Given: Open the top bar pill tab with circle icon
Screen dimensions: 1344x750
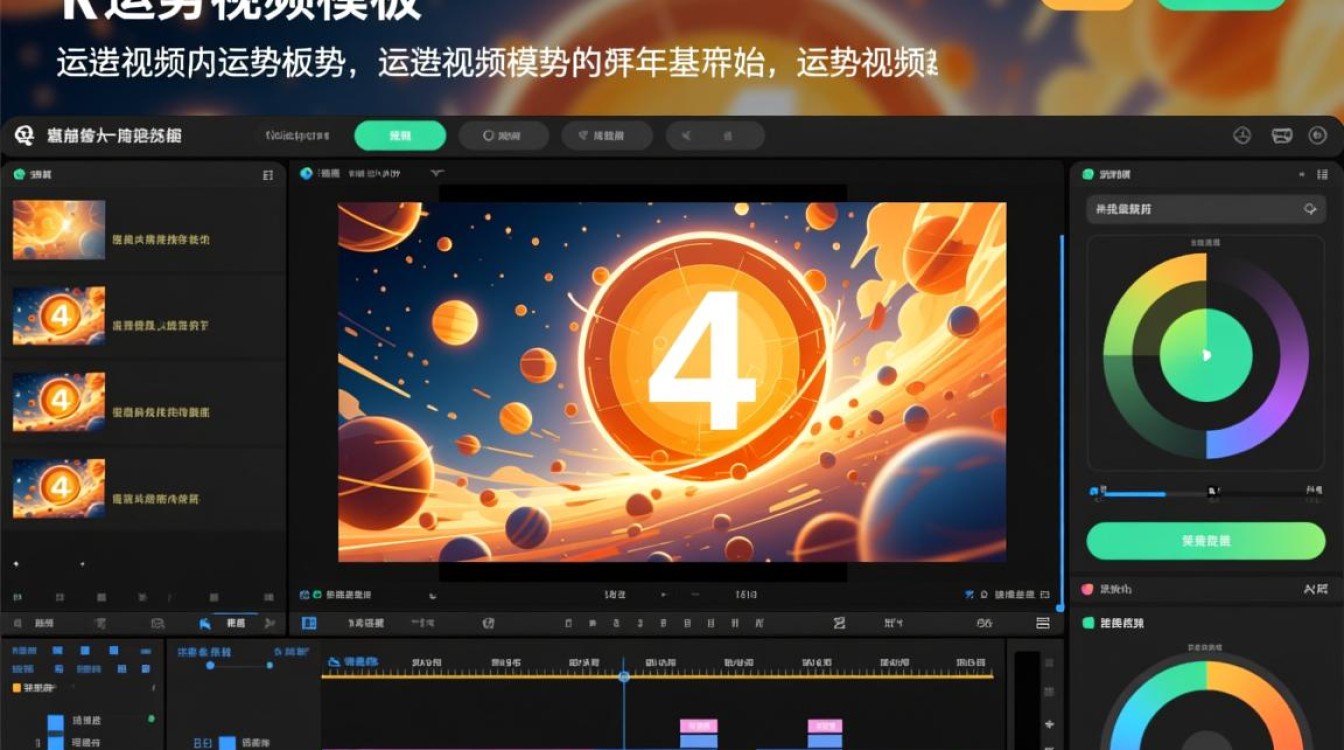Looking at the screenshot, I should (x=503, y=136).
